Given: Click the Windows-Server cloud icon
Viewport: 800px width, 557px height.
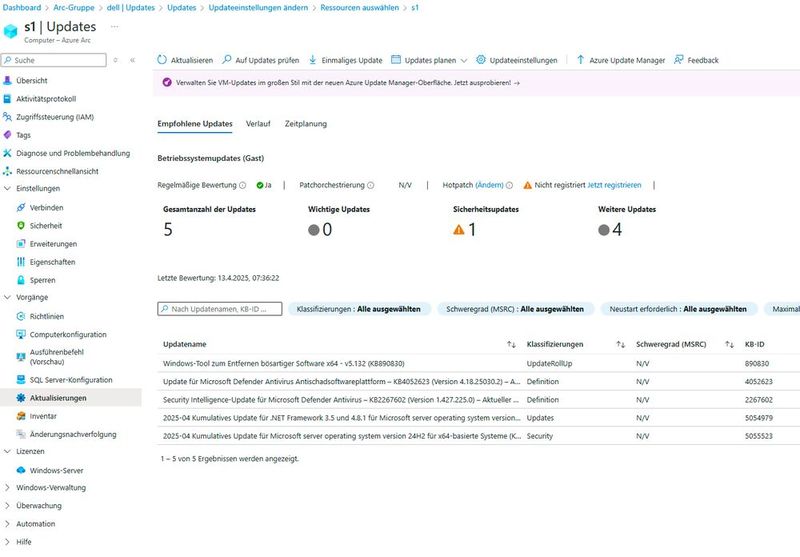Looking at the screenshot, I should [21, 470].
